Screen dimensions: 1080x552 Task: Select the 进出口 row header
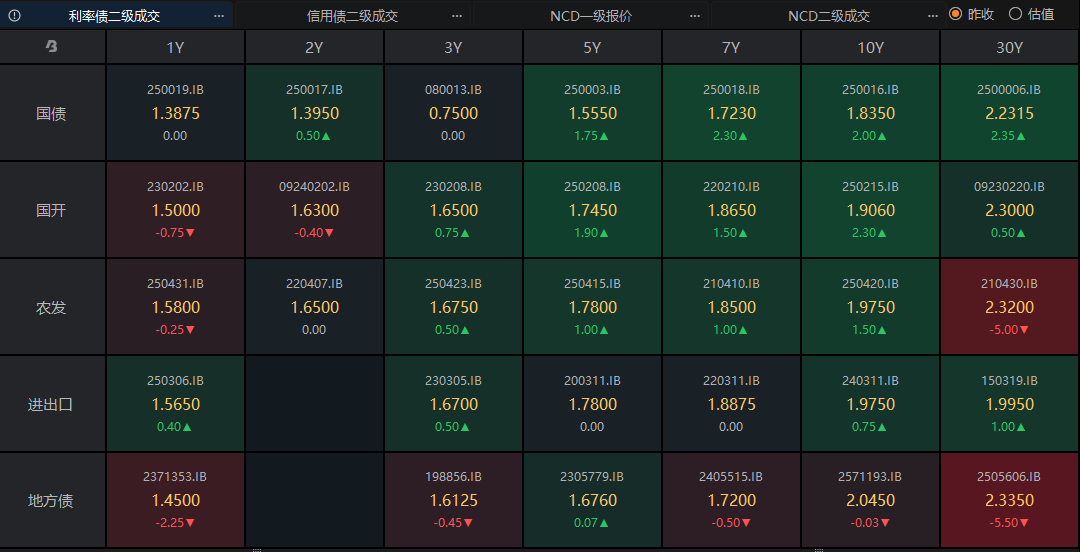[x=52, y=404]
